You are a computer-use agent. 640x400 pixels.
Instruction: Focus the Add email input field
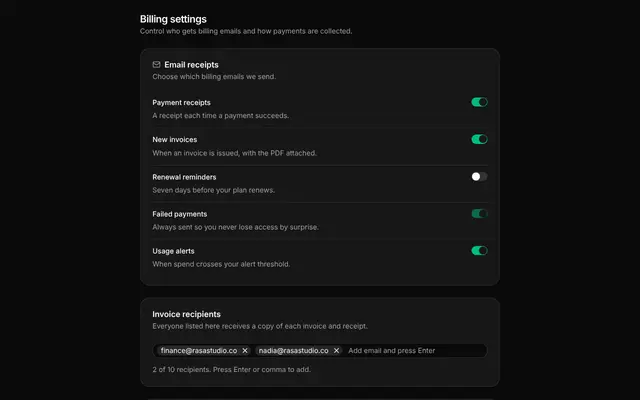click(x=416, y=351)
